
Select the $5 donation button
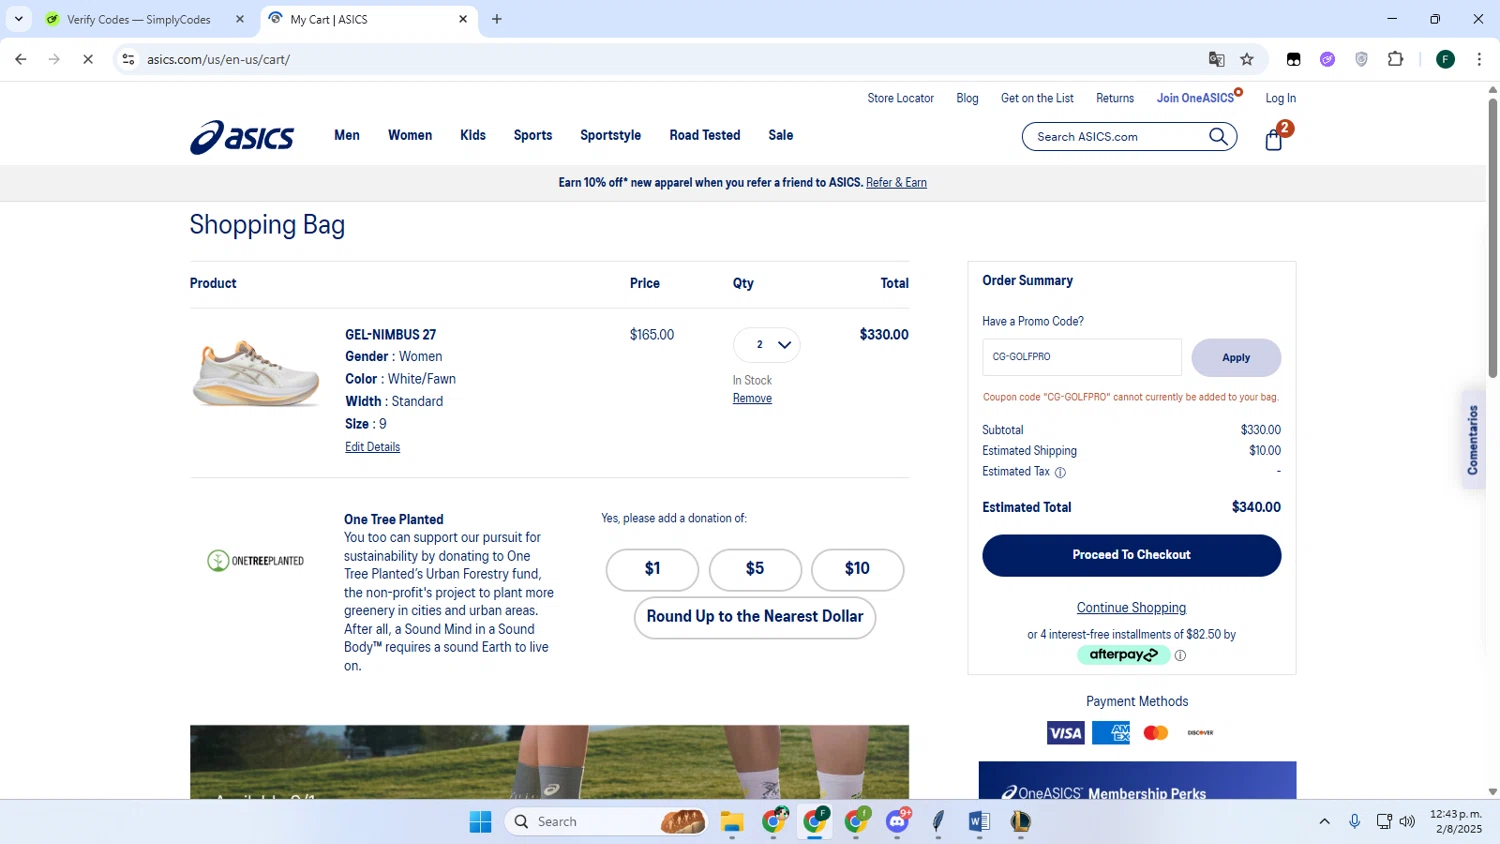pyautogui.click(x=755, y=569)
